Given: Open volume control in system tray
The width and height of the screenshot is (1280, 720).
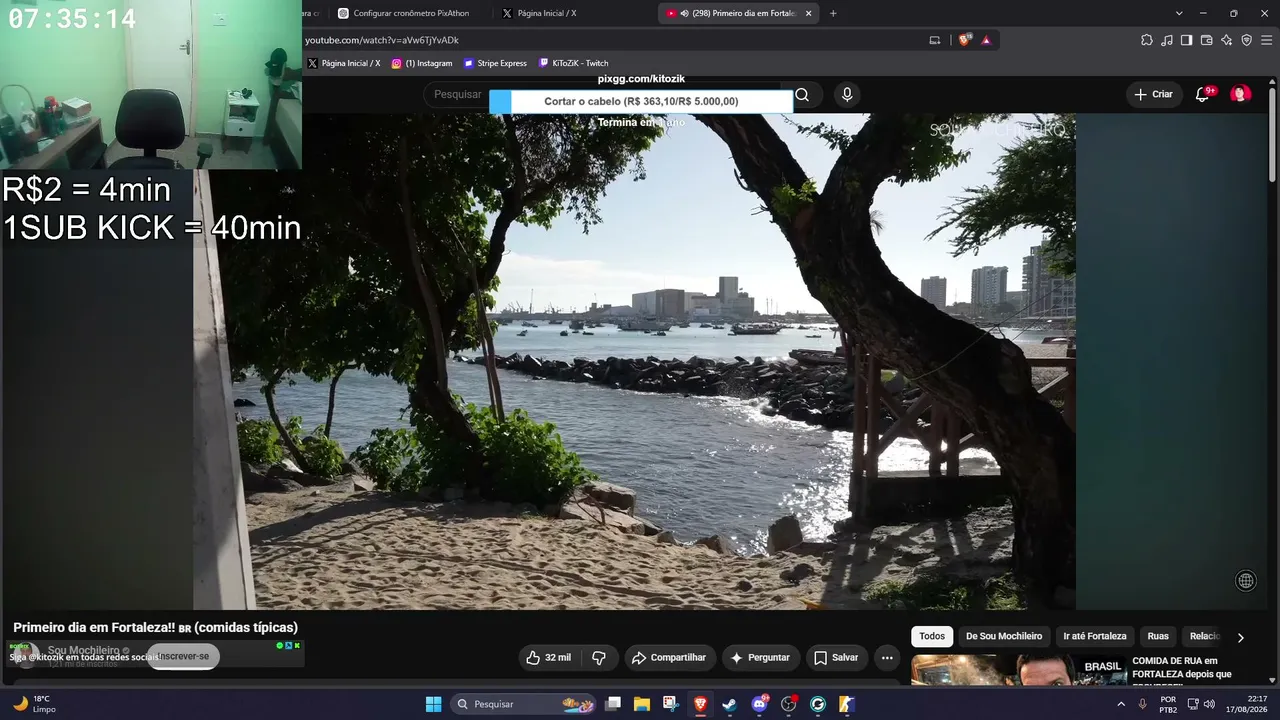Looking at the screenshot, I should [x=1209, y=704].
